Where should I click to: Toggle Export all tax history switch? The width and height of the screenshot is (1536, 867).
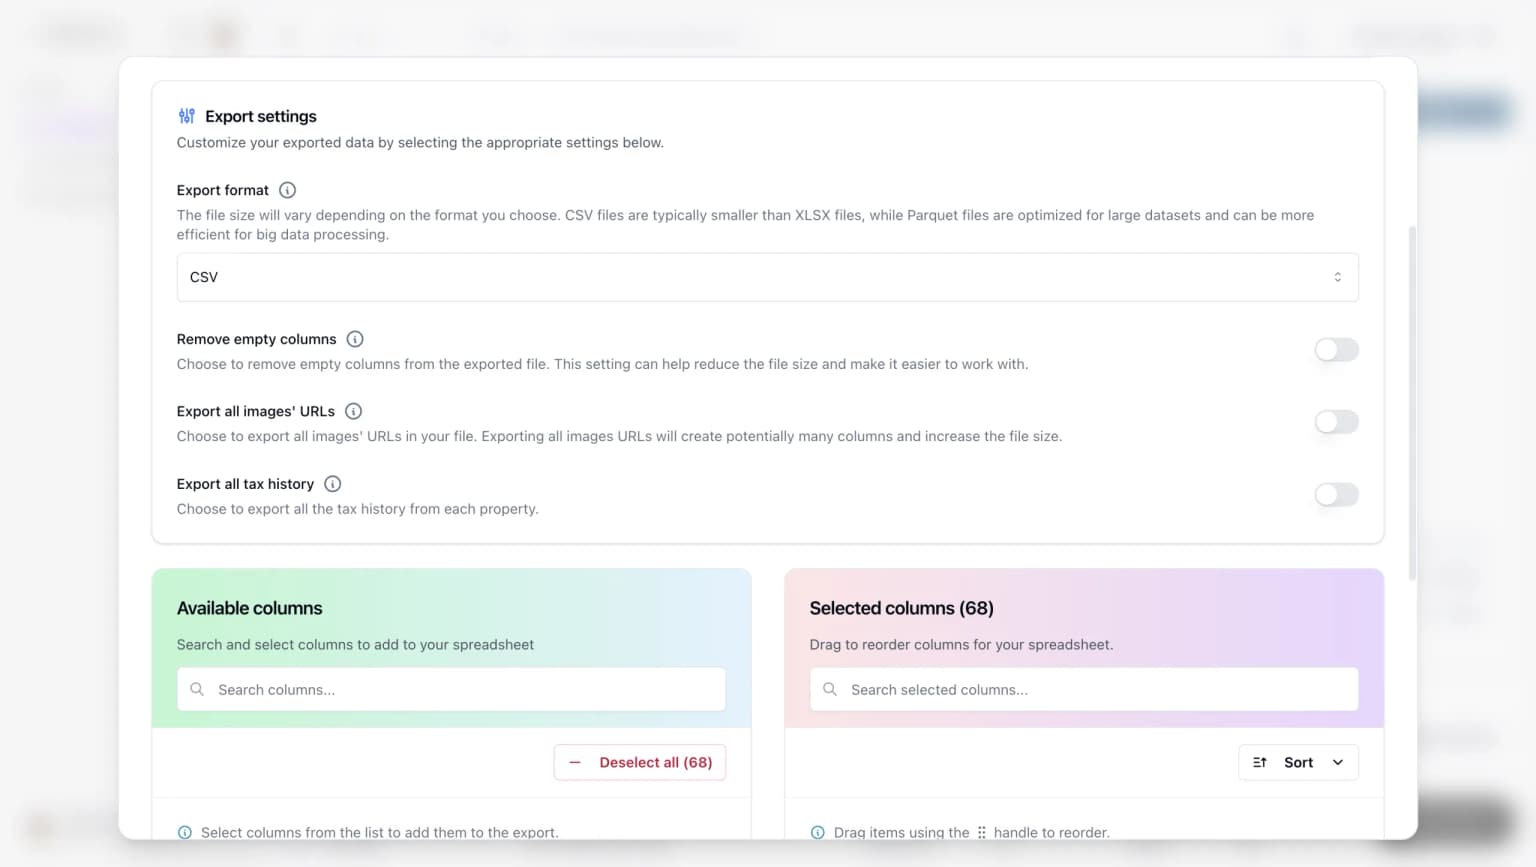click(x=1337, y=495)
